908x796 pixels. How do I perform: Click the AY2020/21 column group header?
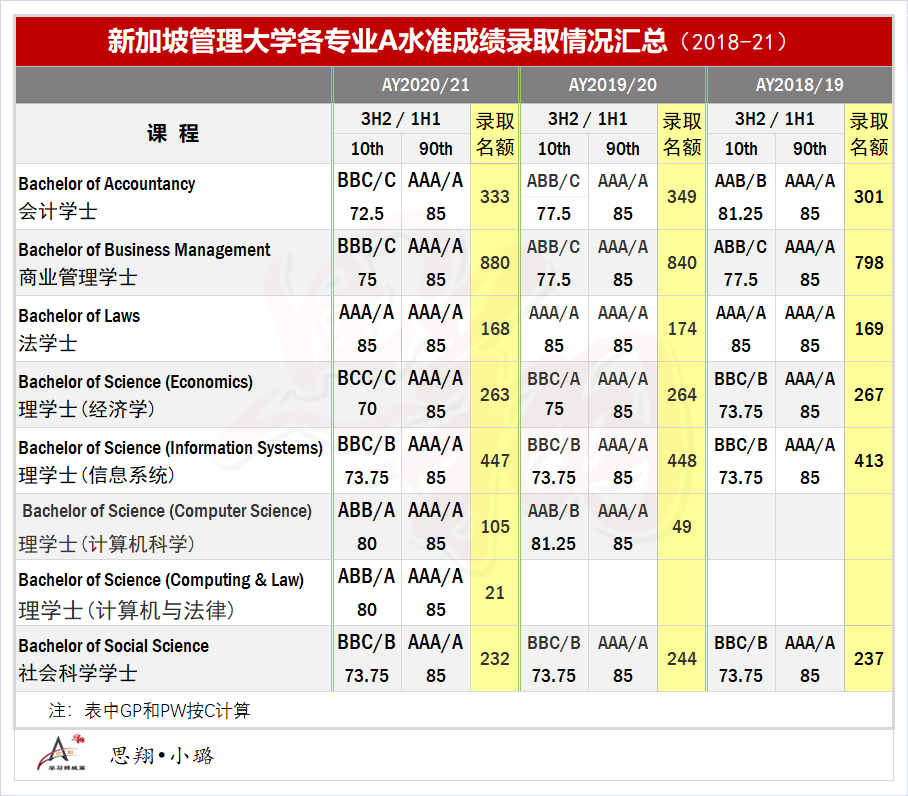[426, 85]
